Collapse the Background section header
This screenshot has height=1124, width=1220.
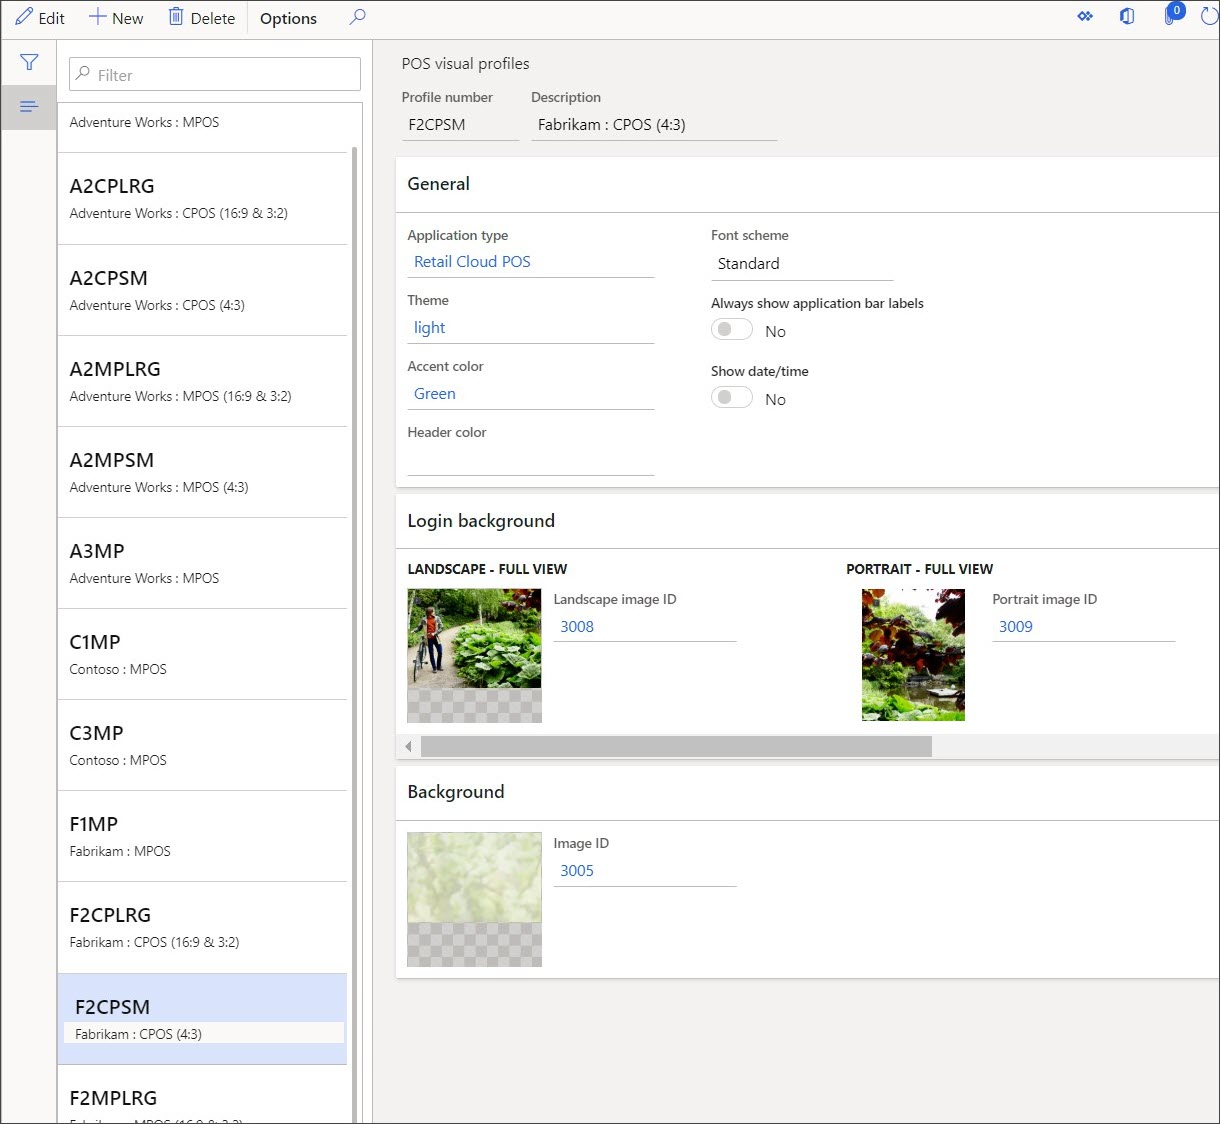pyautogui.click(x=807, y=792)
